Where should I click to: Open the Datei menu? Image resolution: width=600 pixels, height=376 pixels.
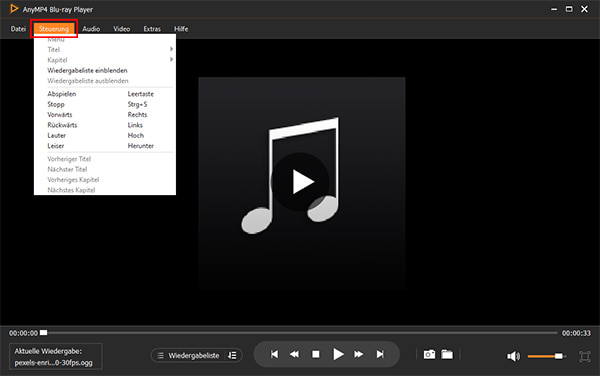(x=18, y=29)
